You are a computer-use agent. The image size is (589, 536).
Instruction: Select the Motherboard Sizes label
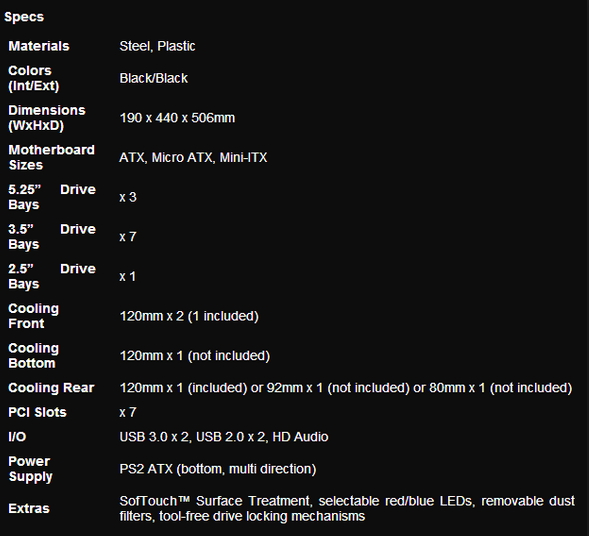tap(51, 157)
